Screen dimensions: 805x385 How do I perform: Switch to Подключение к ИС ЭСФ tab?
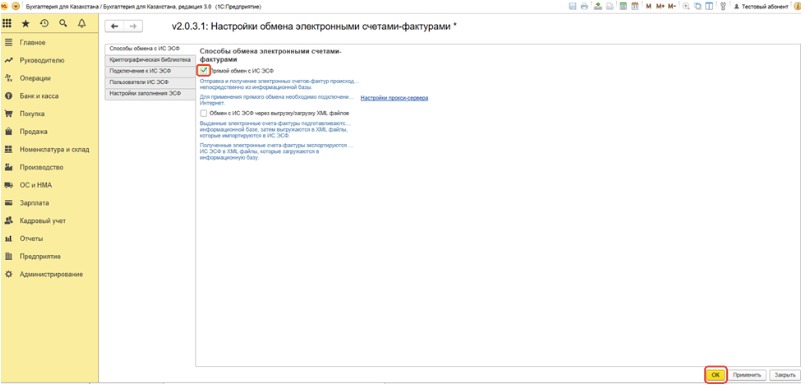pos(150,71)
